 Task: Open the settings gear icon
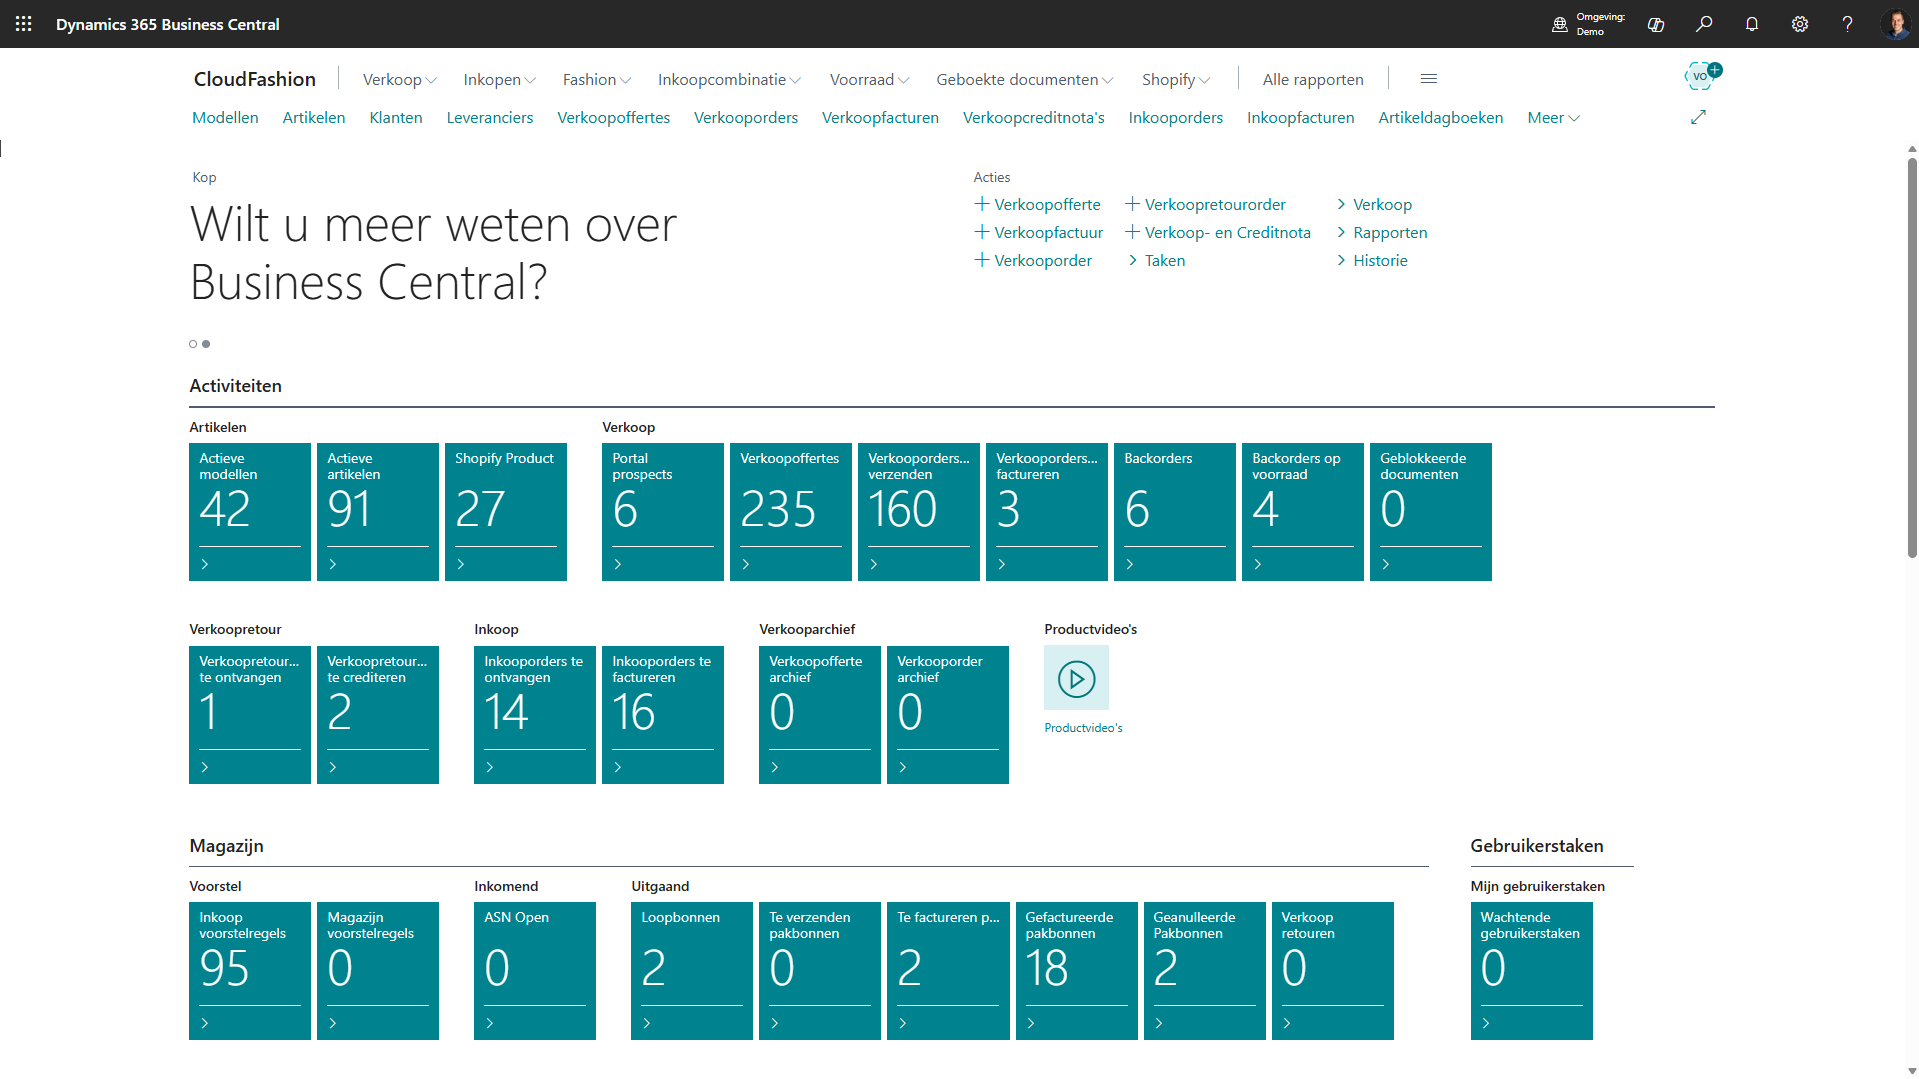(x=1800, y=24)
